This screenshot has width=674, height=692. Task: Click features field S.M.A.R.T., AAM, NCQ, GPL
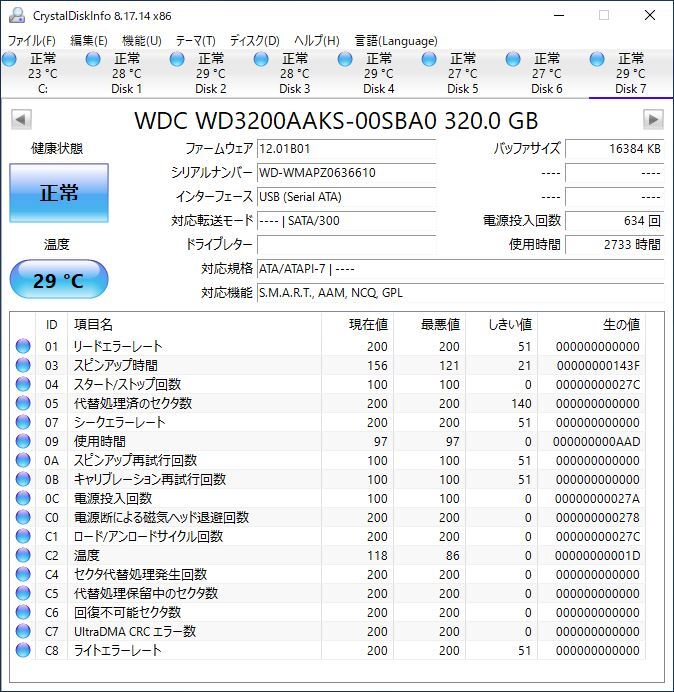click(460, 292)
